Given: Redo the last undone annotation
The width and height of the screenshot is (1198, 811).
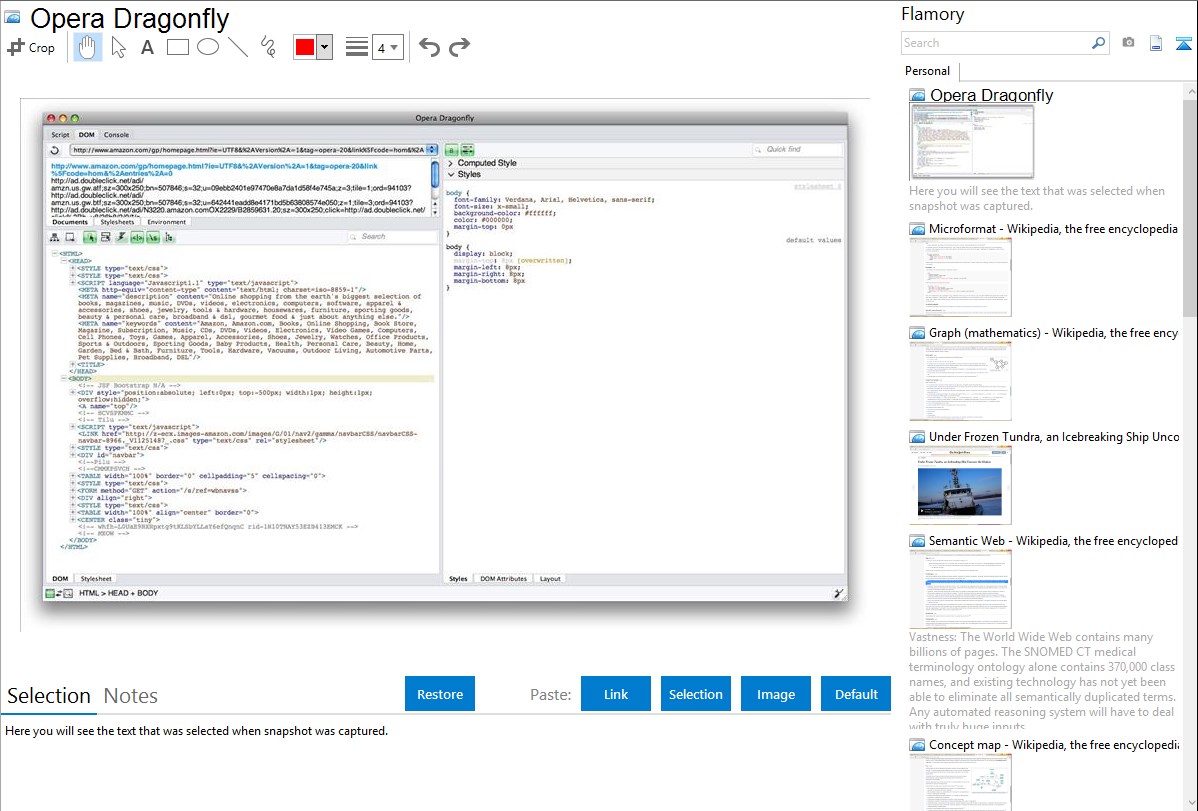Looking at the screenshot, I should 459,47.
